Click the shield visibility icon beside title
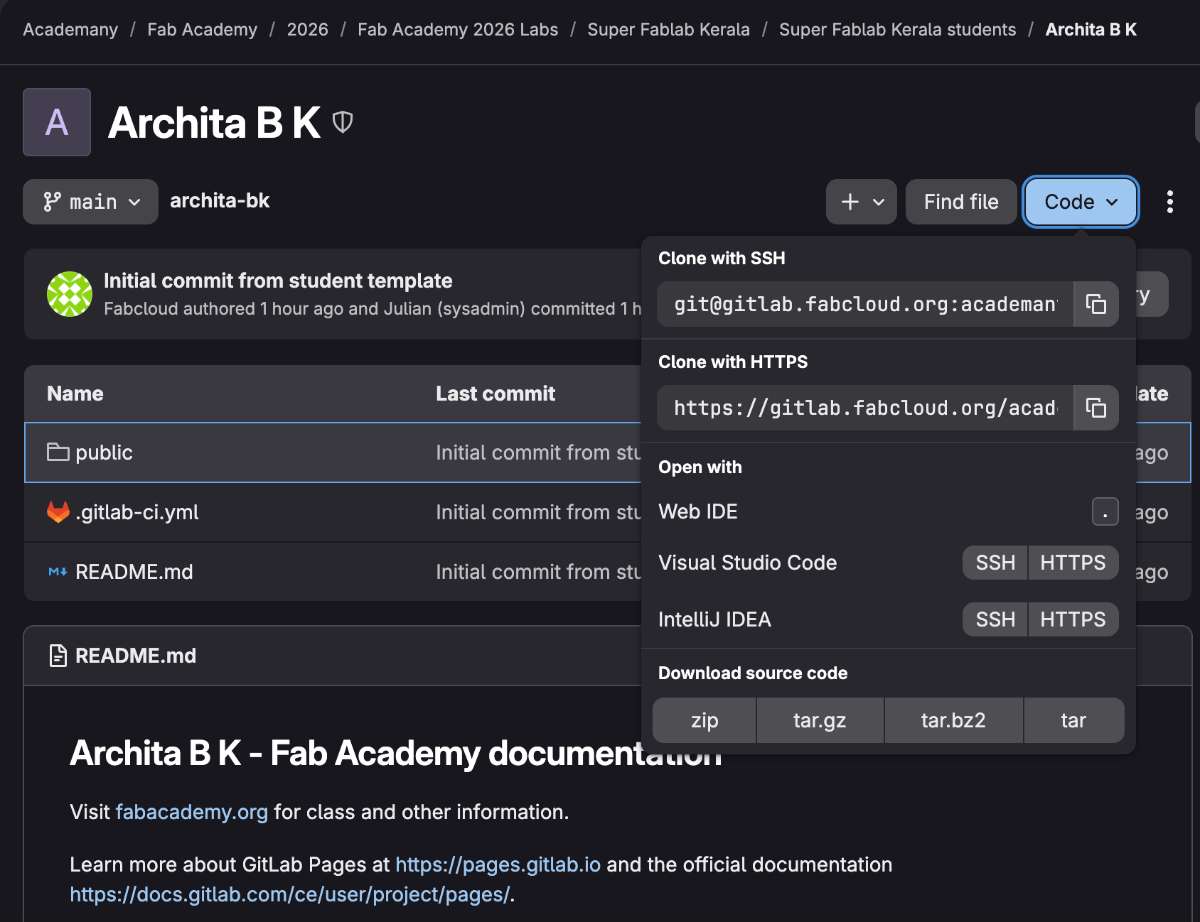This screenshot has height=922, width=1200. [x=343, y=122]
